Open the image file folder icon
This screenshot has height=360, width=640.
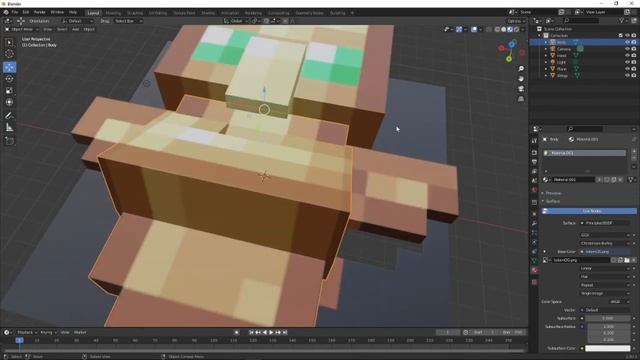627,260
